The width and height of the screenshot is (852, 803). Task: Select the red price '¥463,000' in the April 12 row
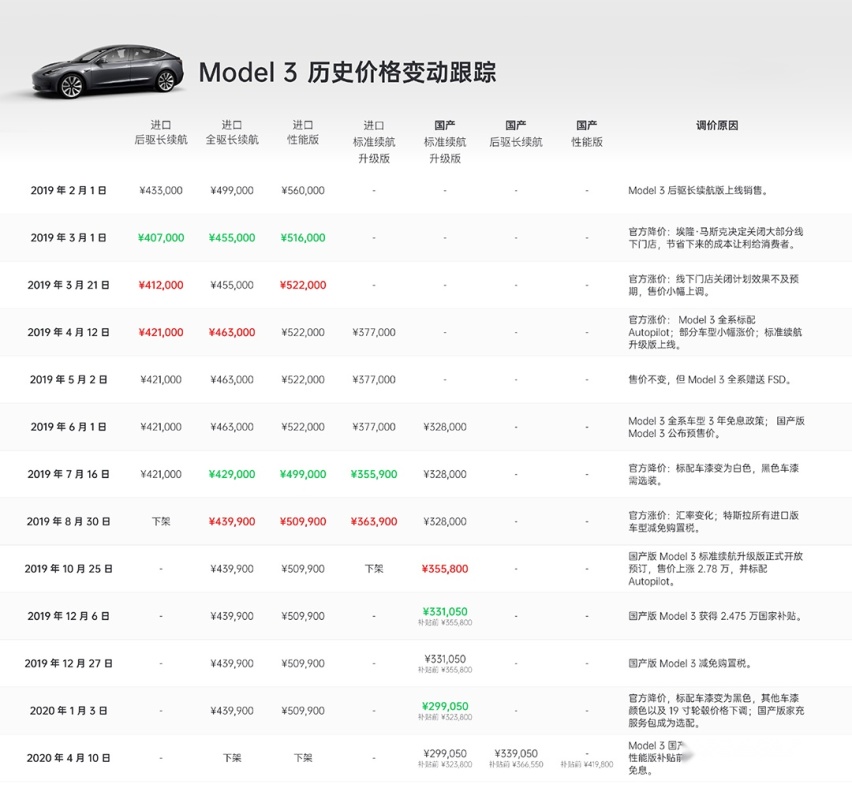point(232,333)
